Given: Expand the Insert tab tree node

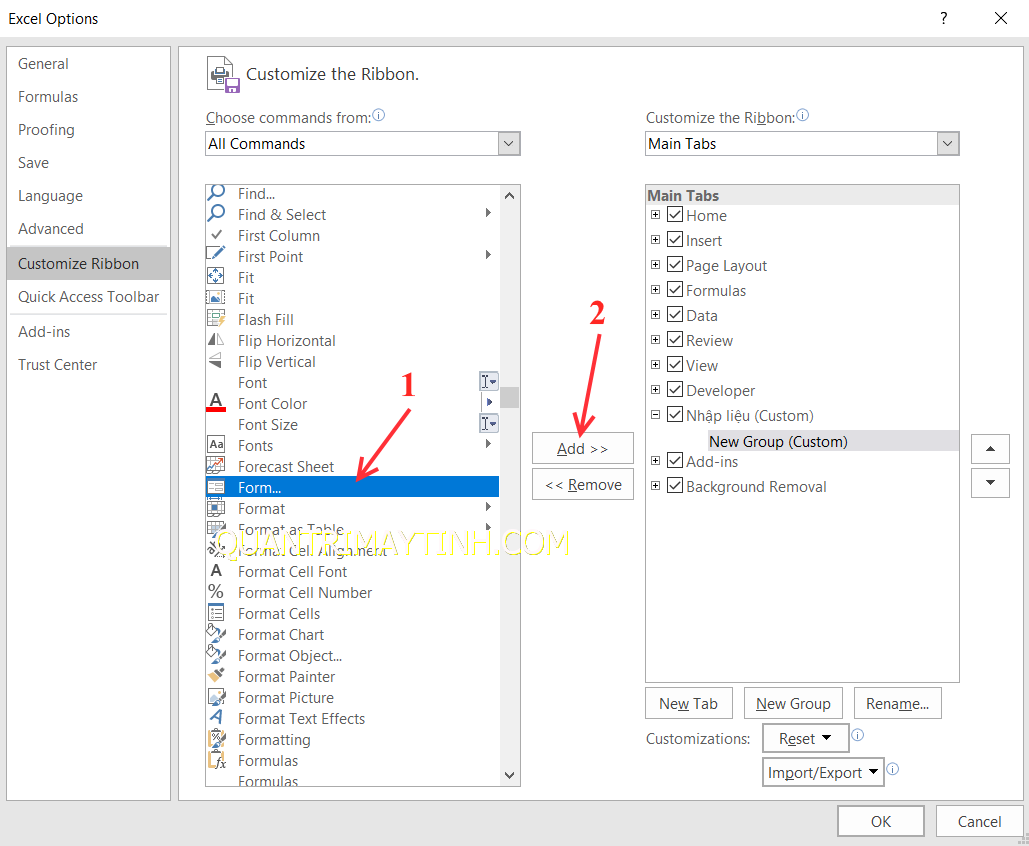Looking at the screenshot, I should (655, 240).
